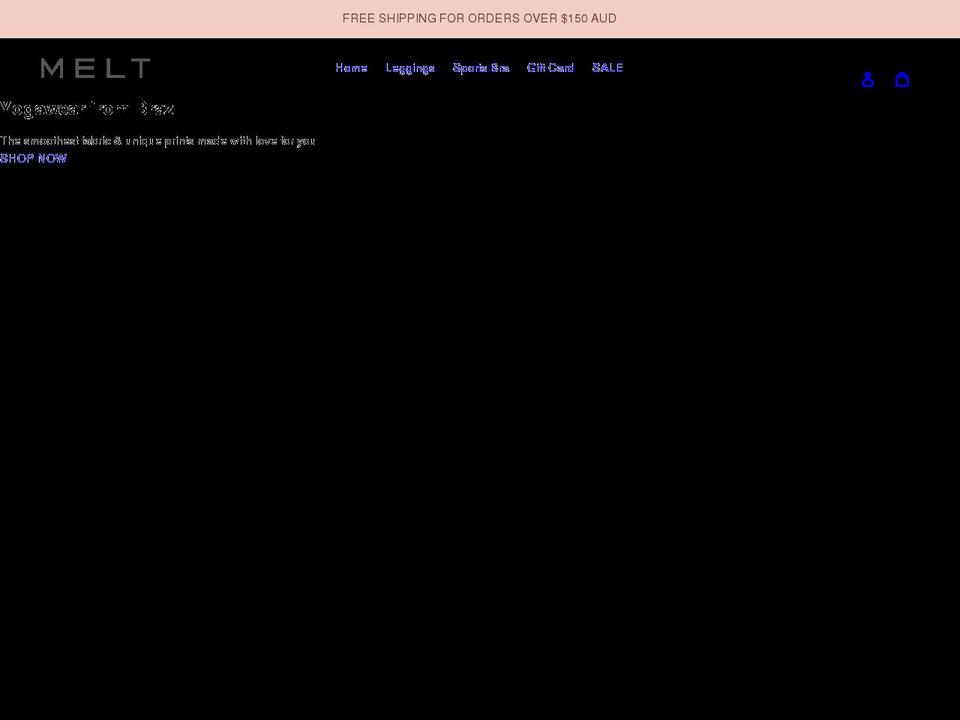Click the MELT logo
The height and width of the screenshot is (720, 960).
96,68
